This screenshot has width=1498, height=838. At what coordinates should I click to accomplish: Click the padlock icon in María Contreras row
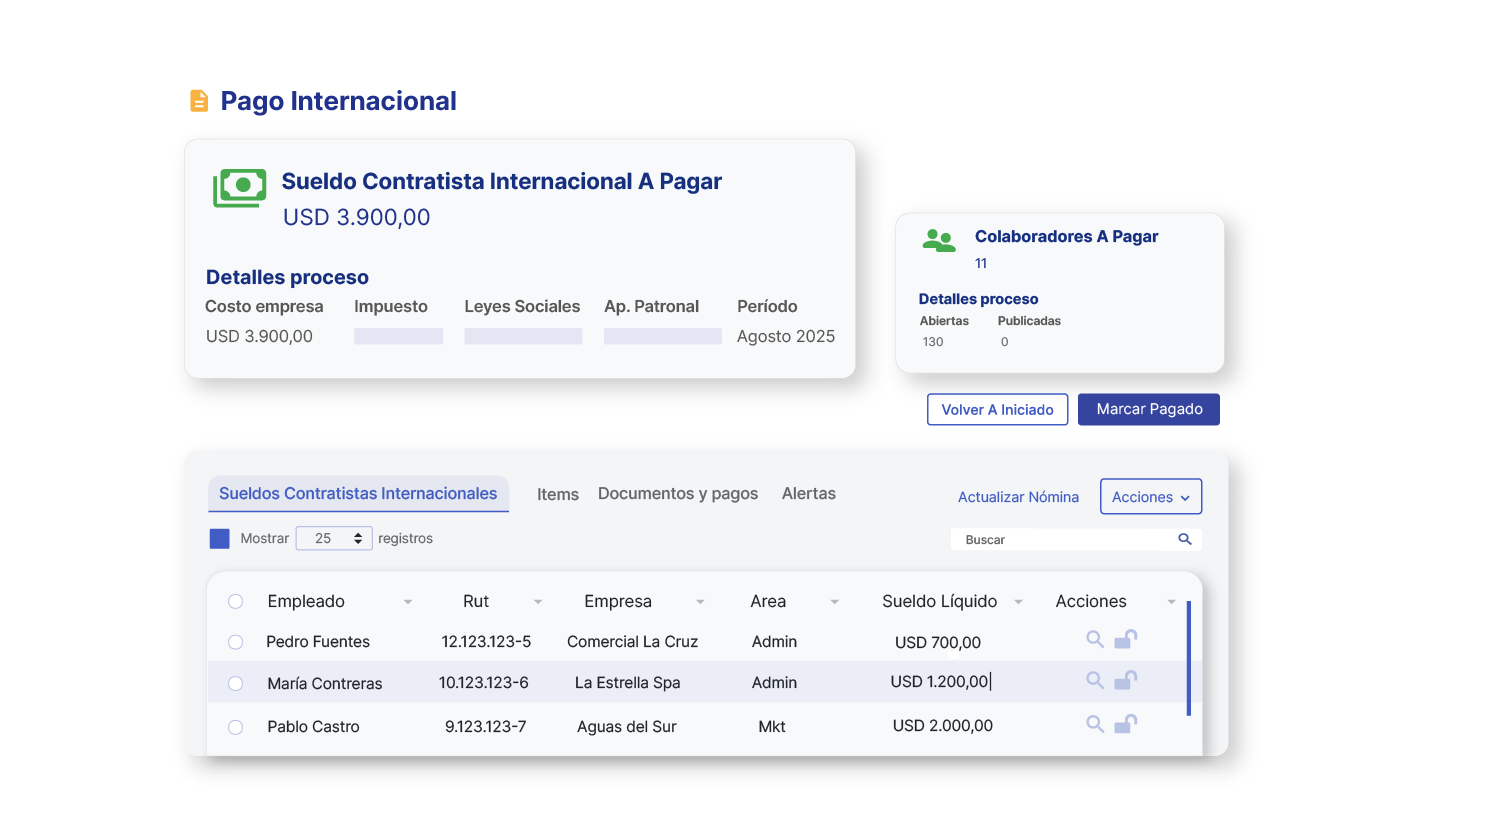coord(1126,680)
